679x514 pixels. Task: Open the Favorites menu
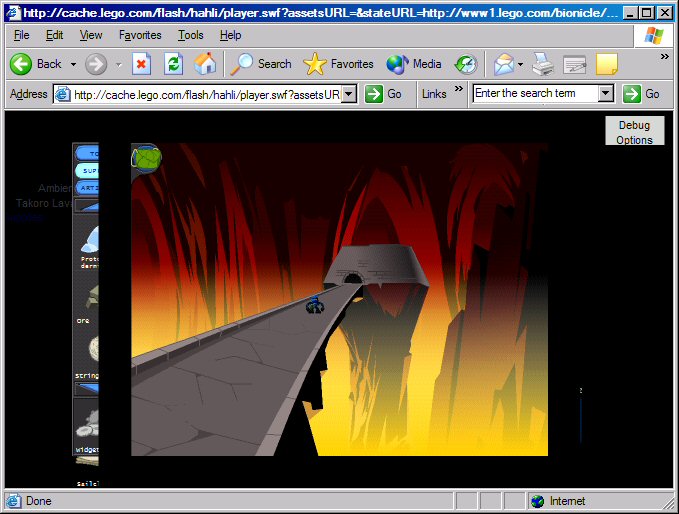[140, 35]
